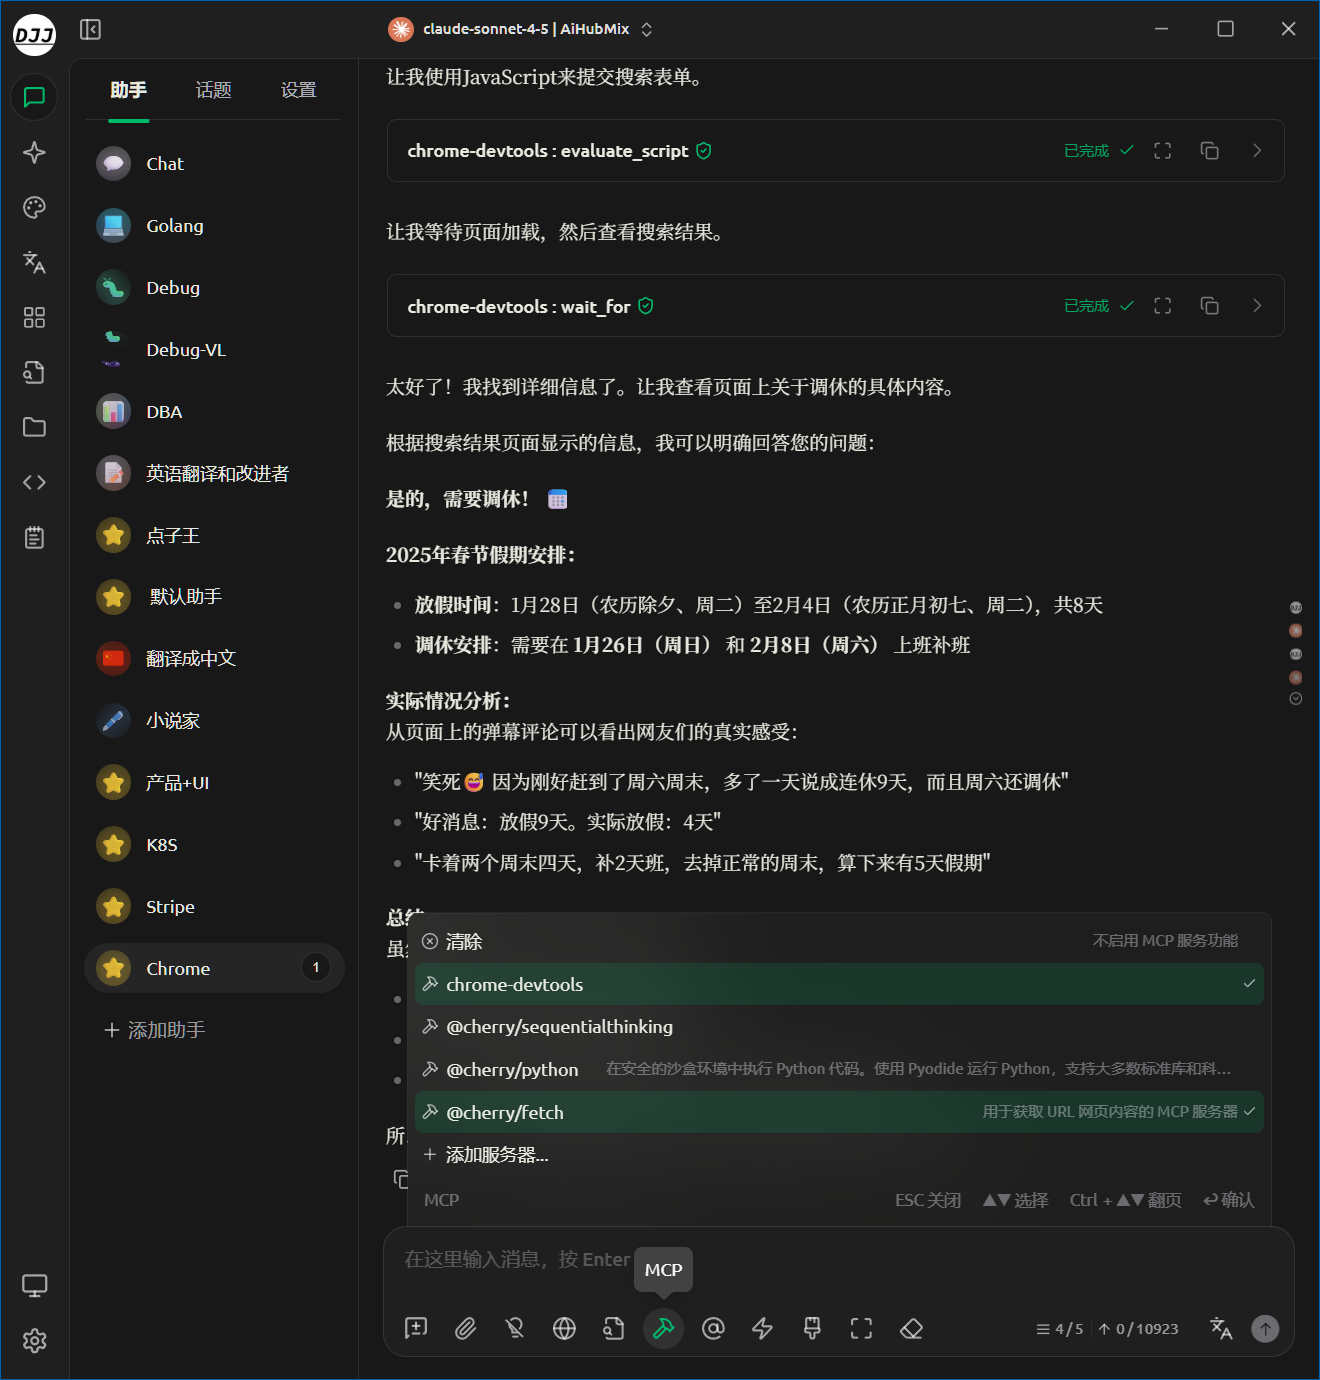
Task: Open the claude-sonnet-4-5 model selector
Action: 521,29
